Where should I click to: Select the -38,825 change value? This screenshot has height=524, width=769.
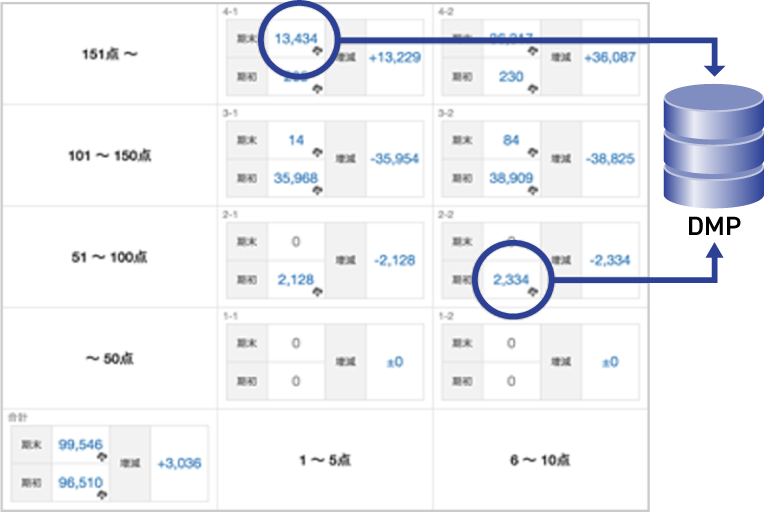(610, 159)
